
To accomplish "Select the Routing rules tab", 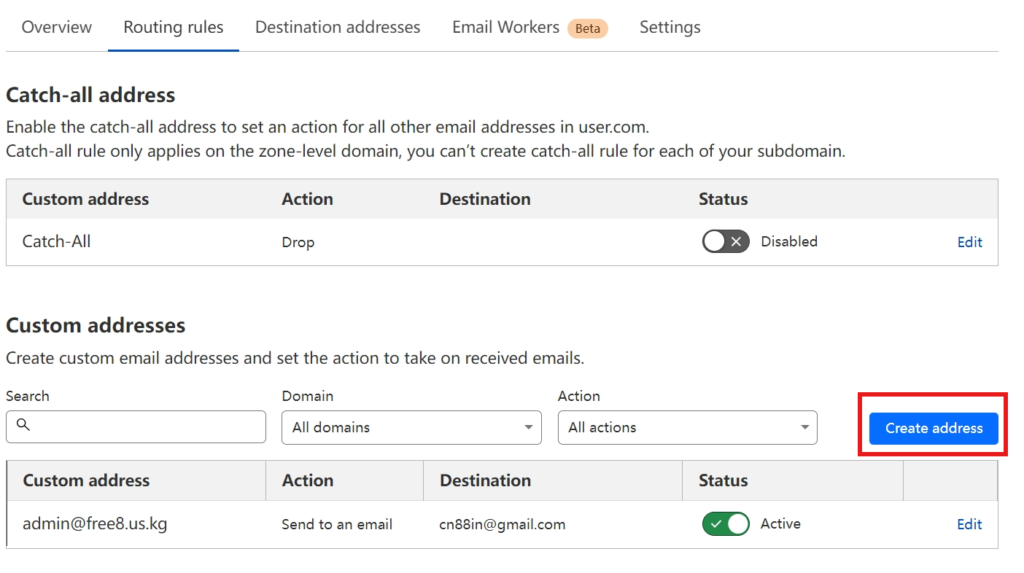I will coord(173,27).
